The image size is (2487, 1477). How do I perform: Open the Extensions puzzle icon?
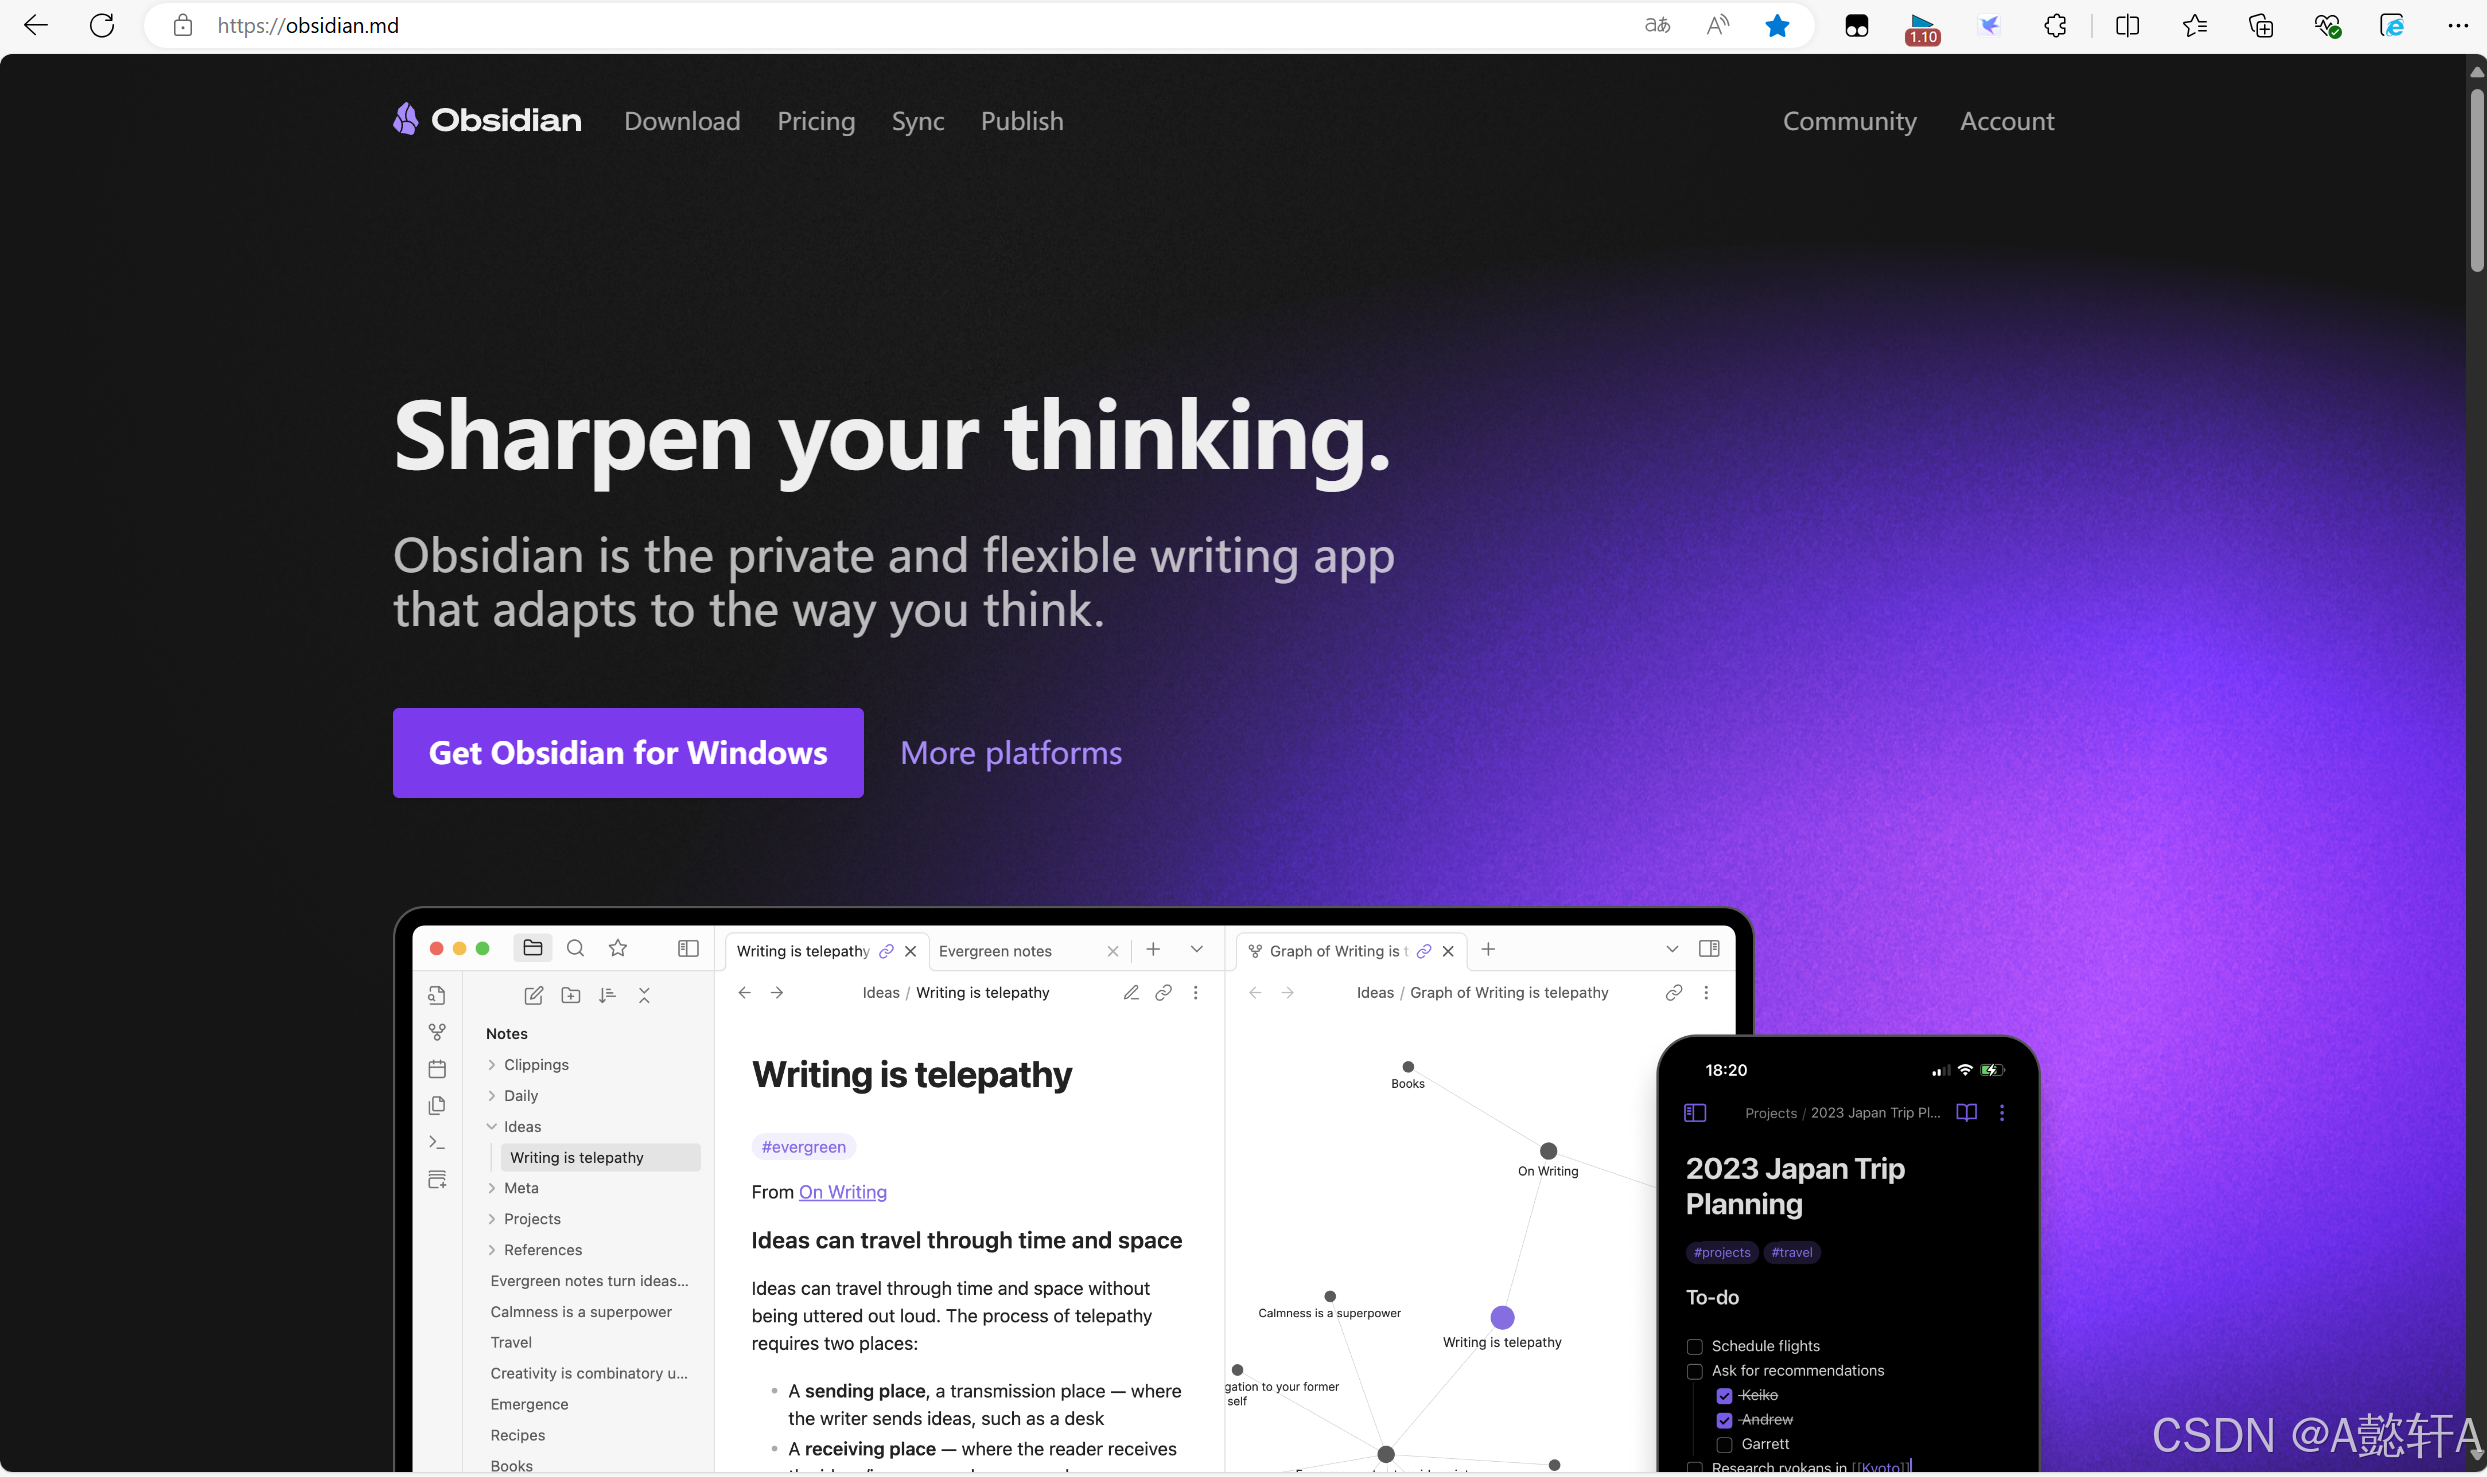click(x=2055, y=26)
